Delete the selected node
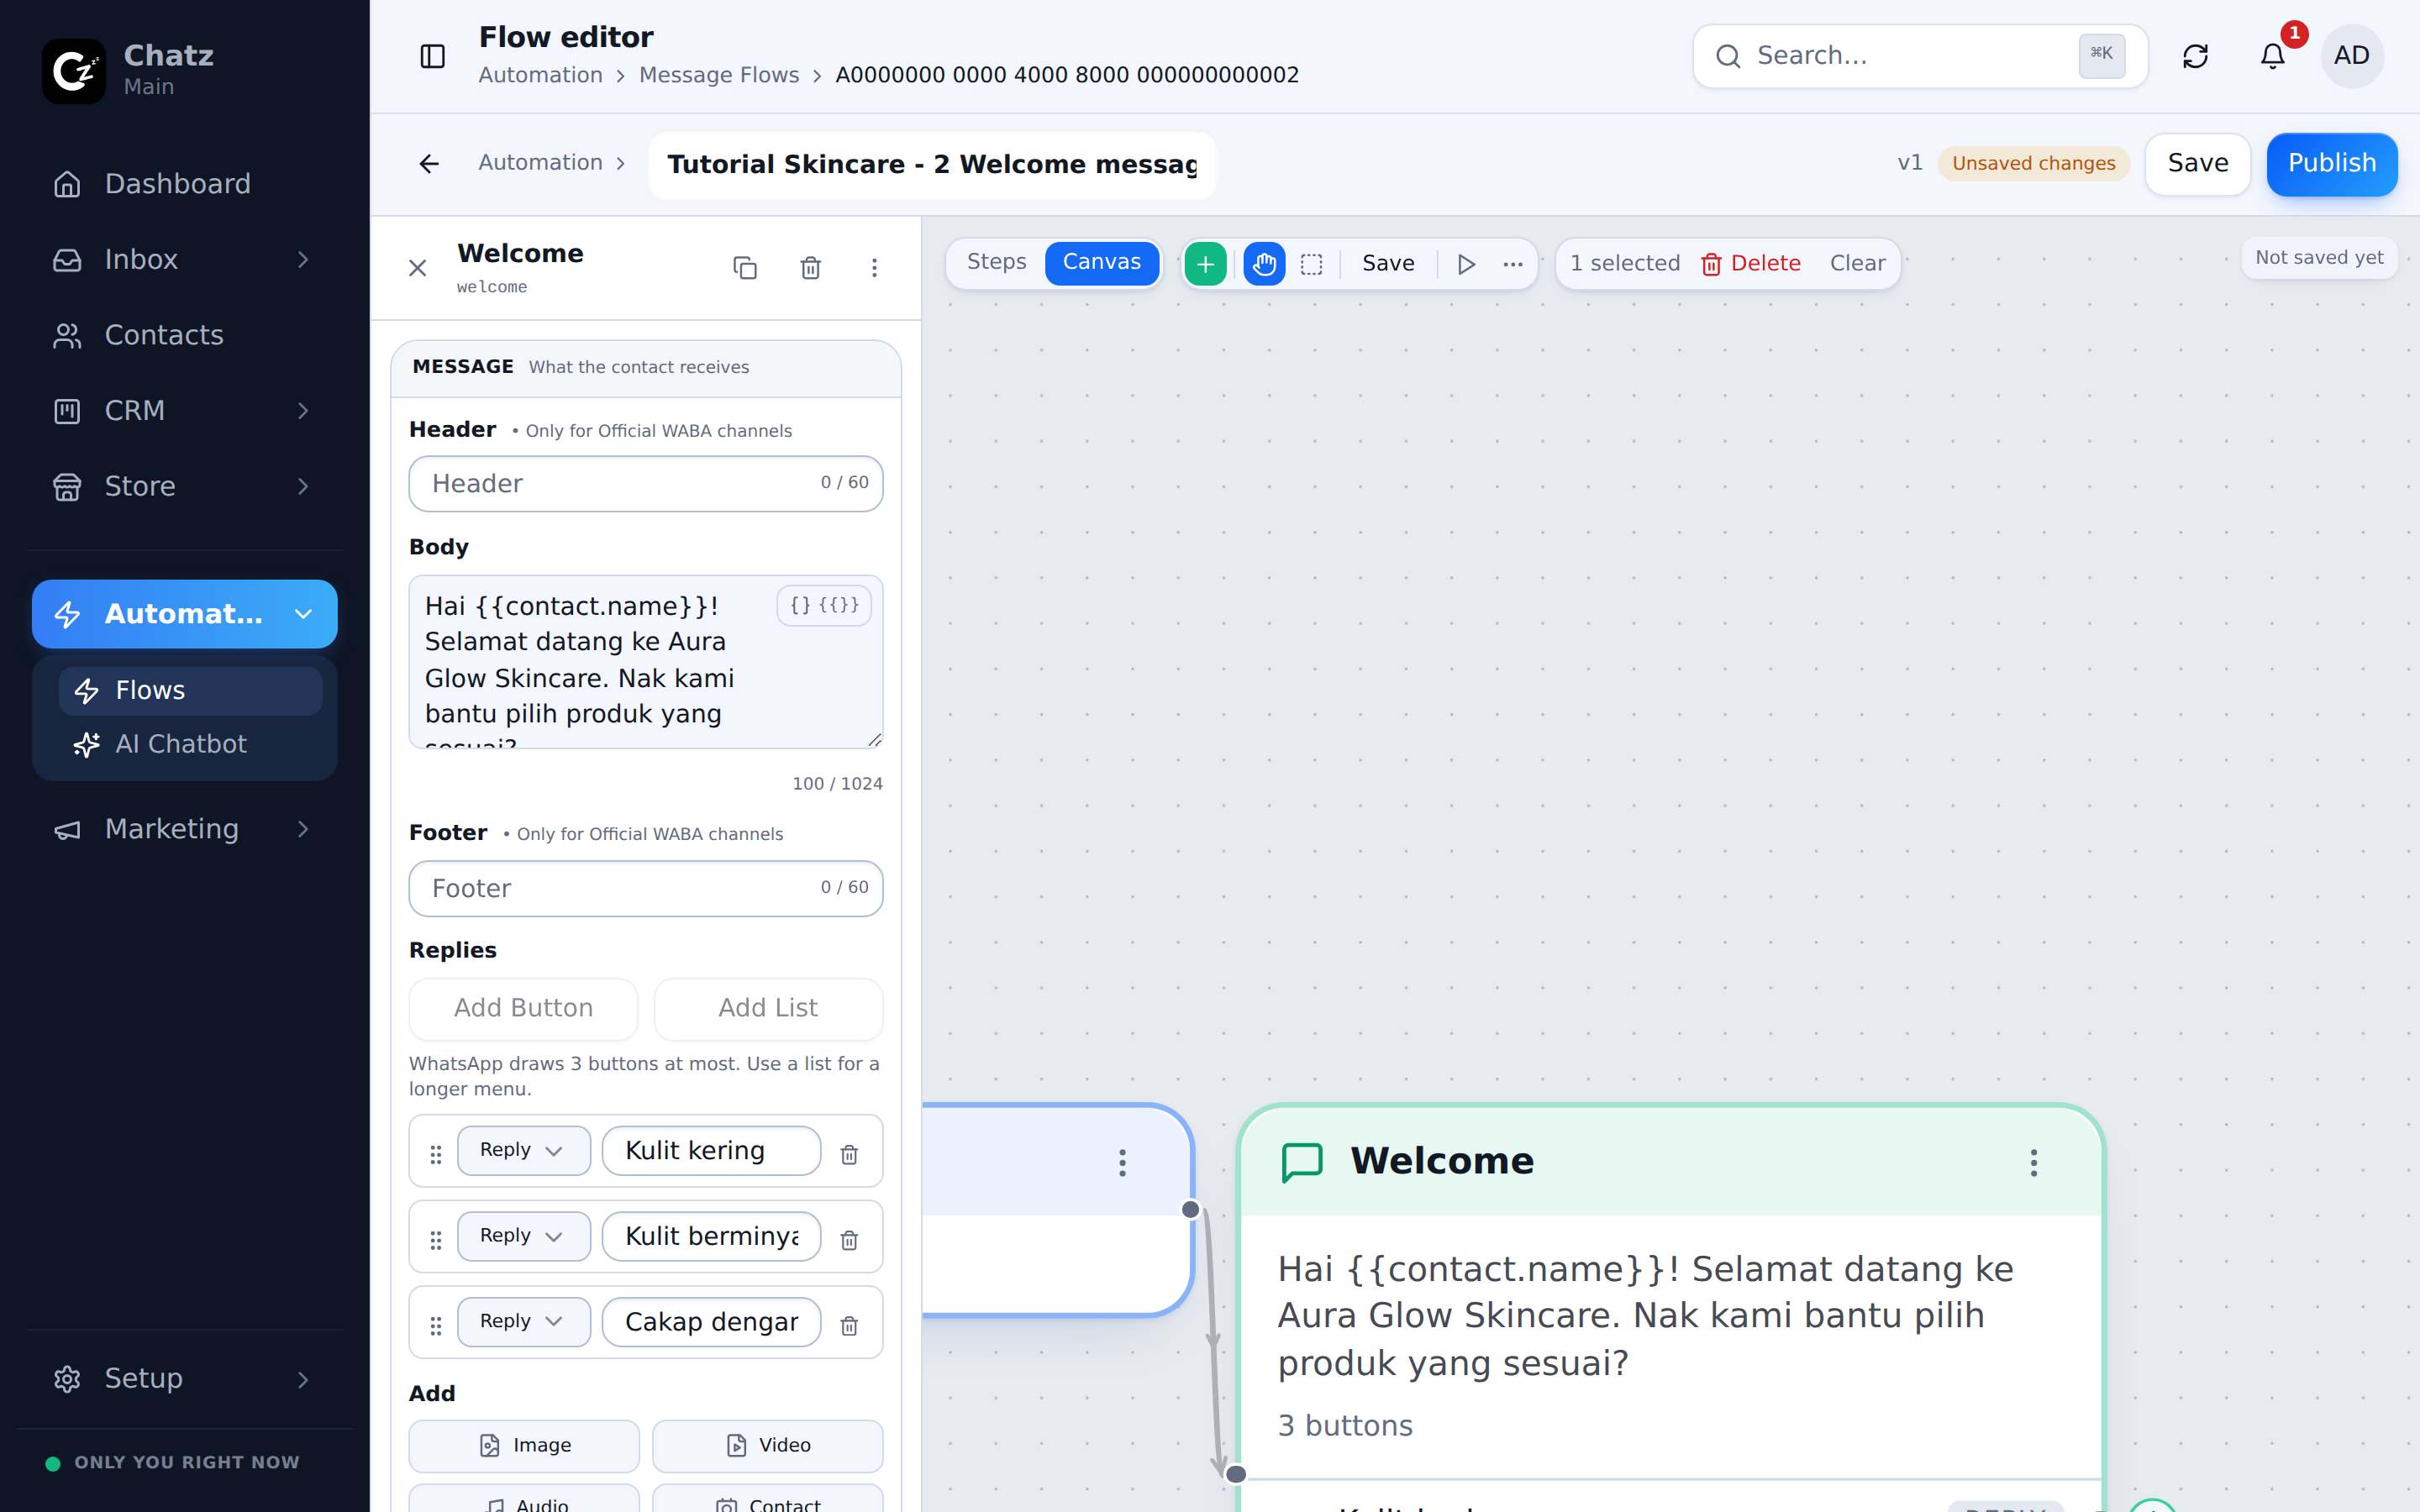The height and width of the screenshot is (1512, 2420). [x=1750, y=264]
